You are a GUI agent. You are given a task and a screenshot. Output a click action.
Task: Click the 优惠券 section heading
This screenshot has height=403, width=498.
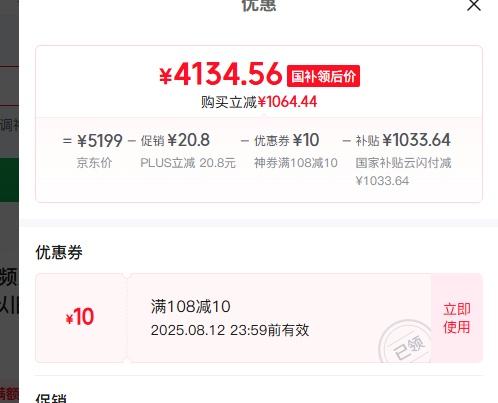pyautogui.click(x=59, y=252)
